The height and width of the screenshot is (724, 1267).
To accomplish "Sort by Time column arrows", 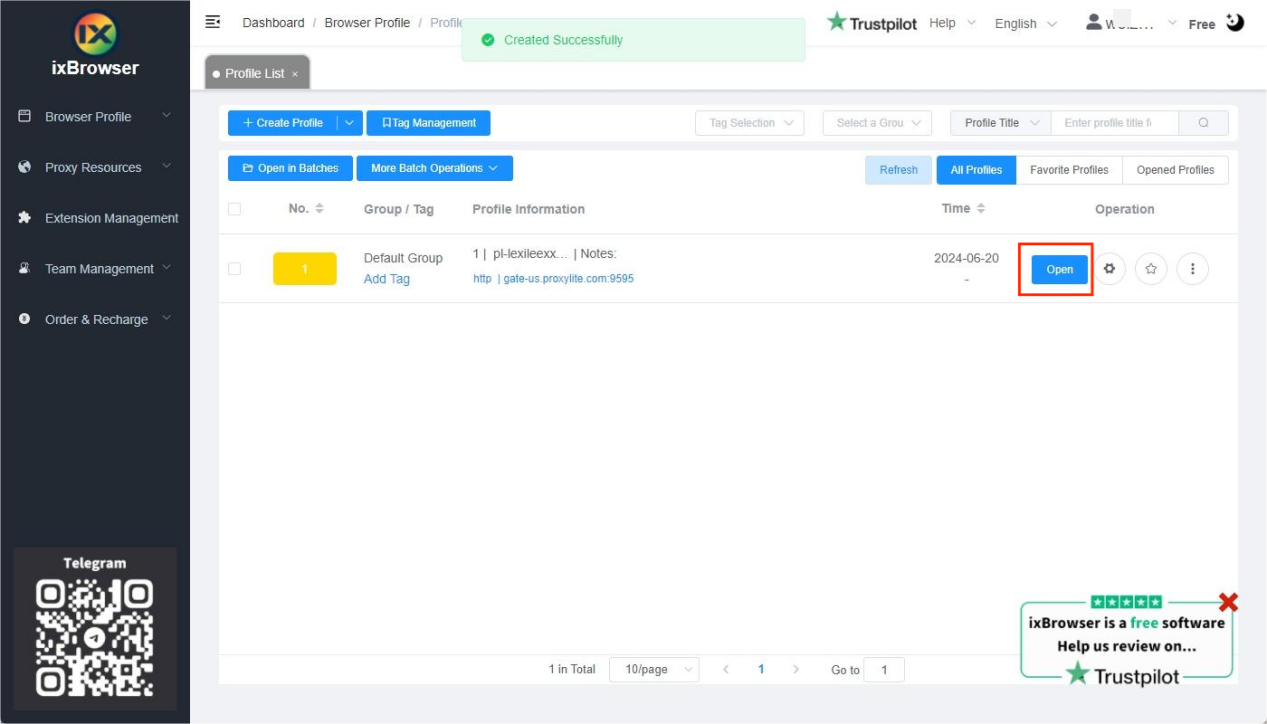I will pos(981,208).
